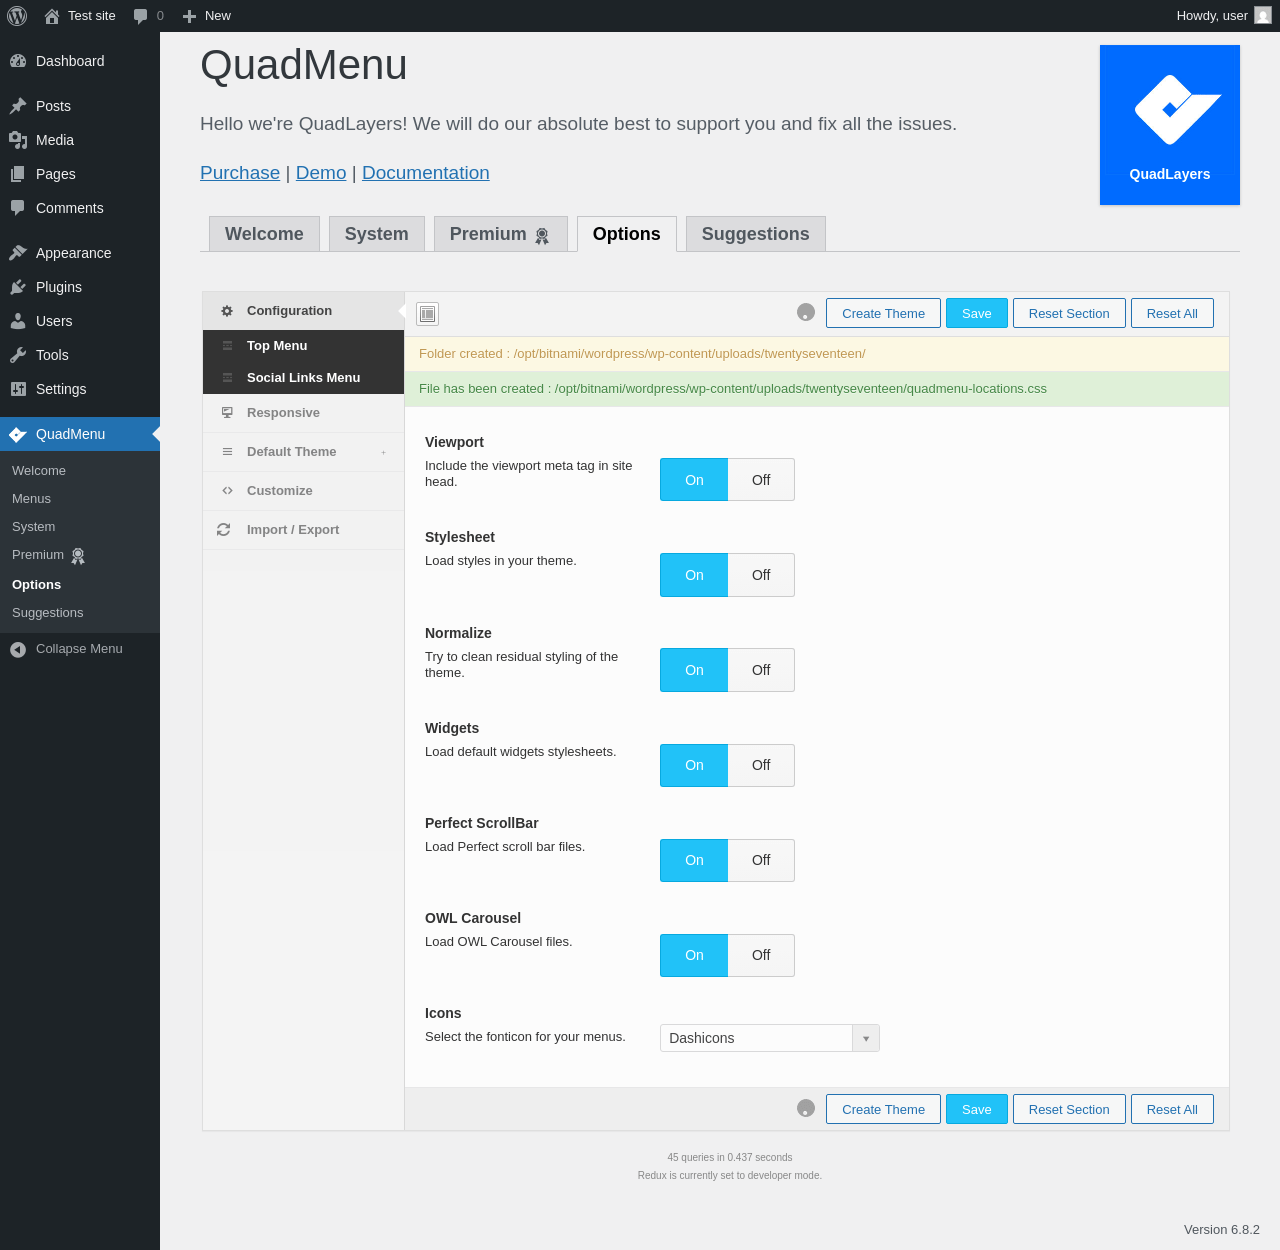Image resolution: width=1280 pixels, height=1250 pixels.
Task: Switch to the Suggestions tab
Action: (756, 234)
